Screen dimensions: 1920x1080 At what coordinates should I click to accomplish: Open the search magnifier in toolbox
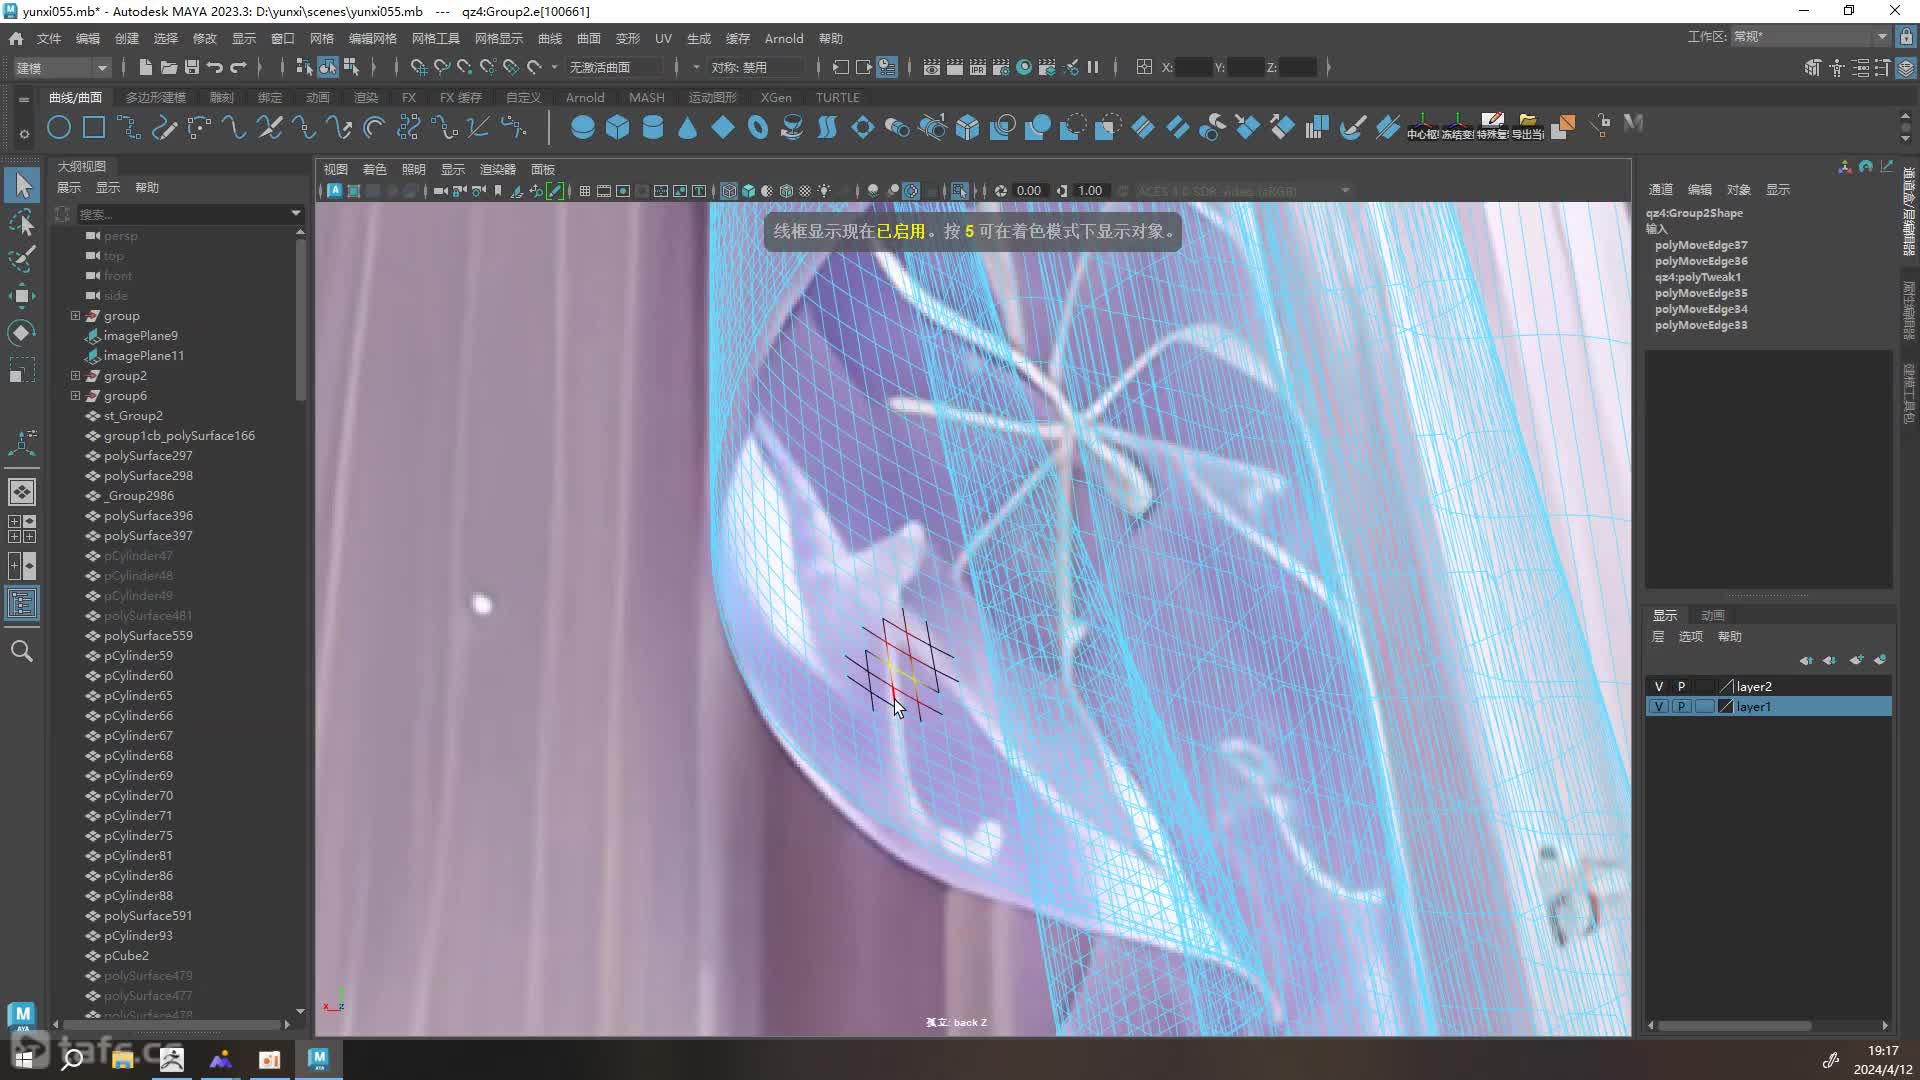click(x=22, y=652)
